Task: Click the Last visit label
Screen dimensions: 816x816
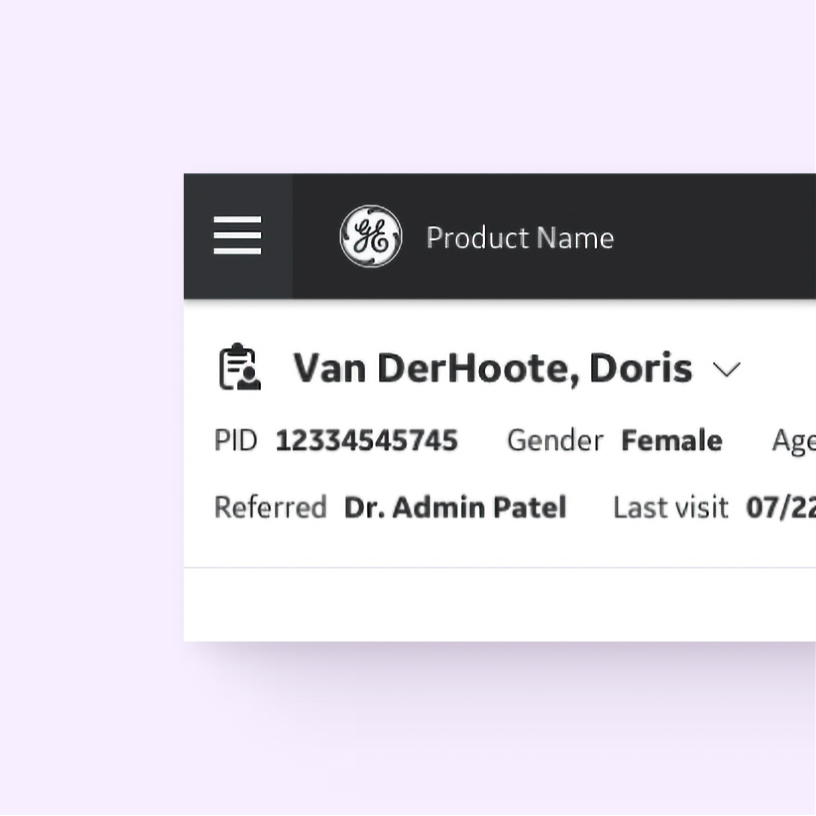Action: pyautogui.click(x=670, y=507)
